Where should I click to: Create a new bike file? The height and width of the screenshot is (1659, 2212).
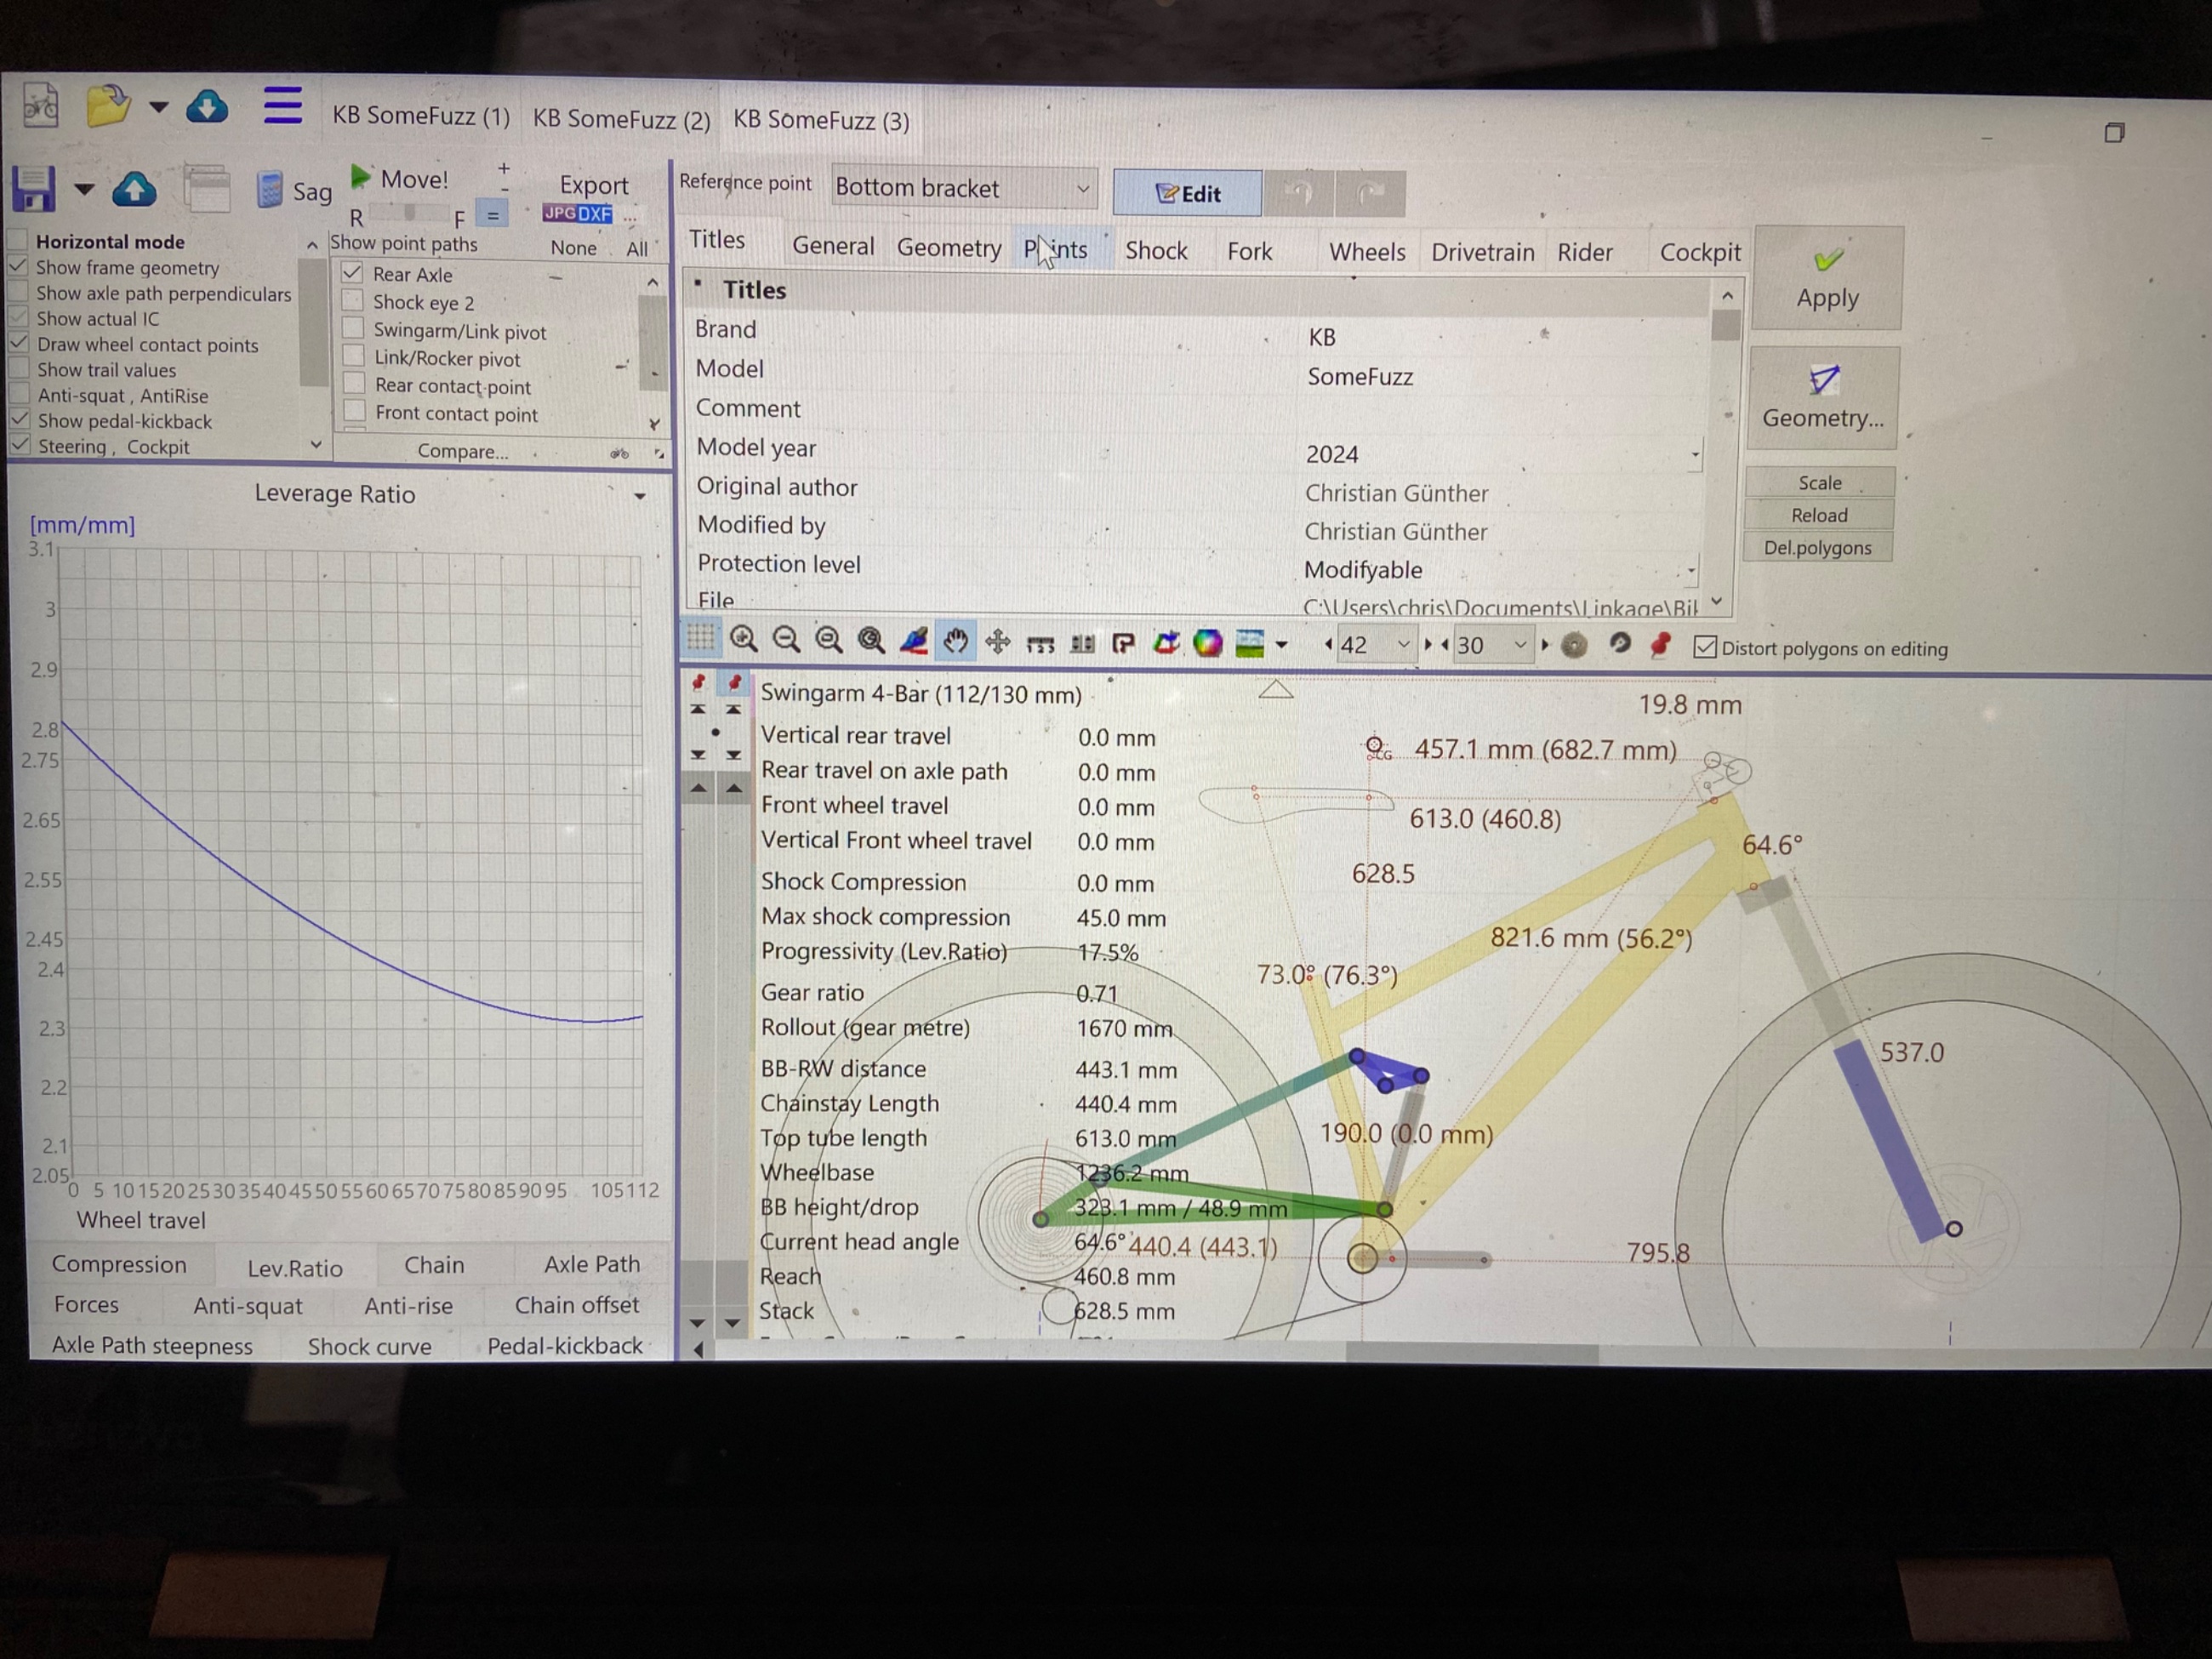(x=41, y=105)
